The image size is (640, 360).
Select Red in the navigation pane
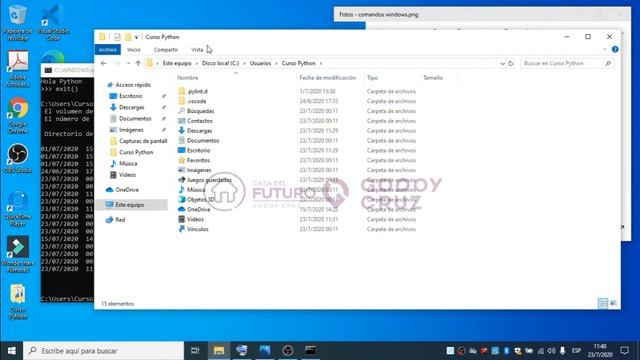coord(120,220)
